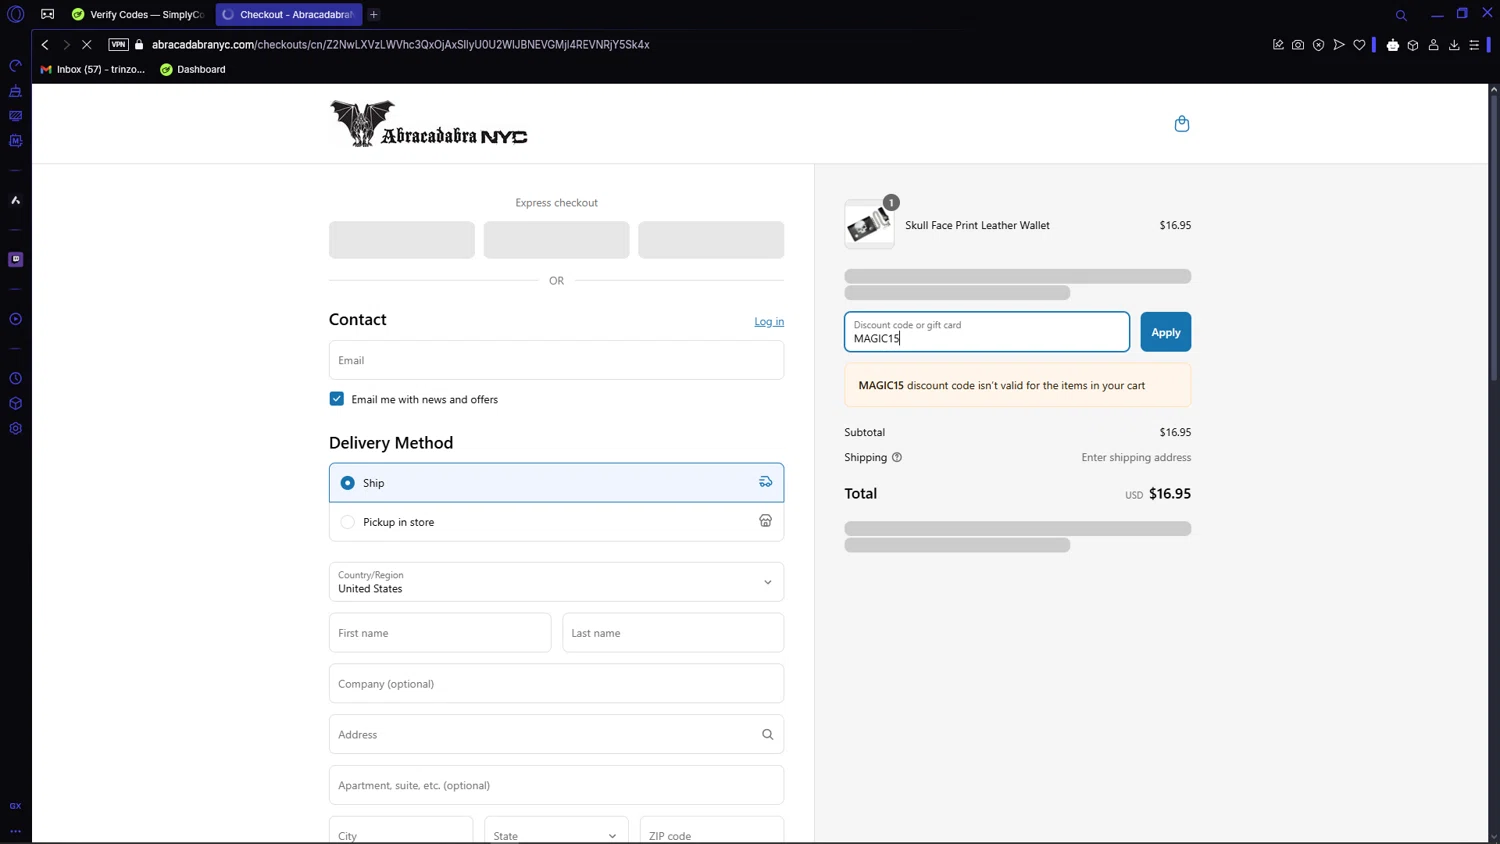Screen dimensions: 1500x844
Task: Focus the Address input field
Action: tap(556, 735)
